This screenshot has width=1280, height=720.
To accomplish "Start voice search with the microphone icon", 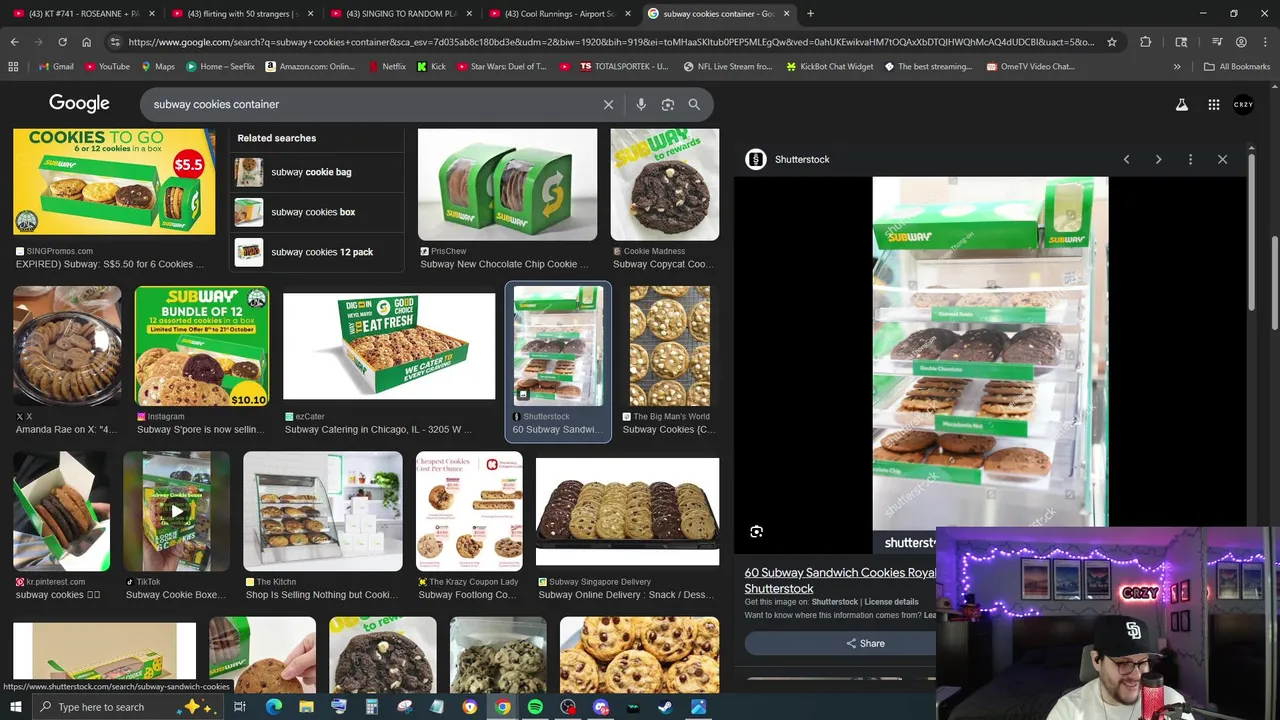I will 641,104.
